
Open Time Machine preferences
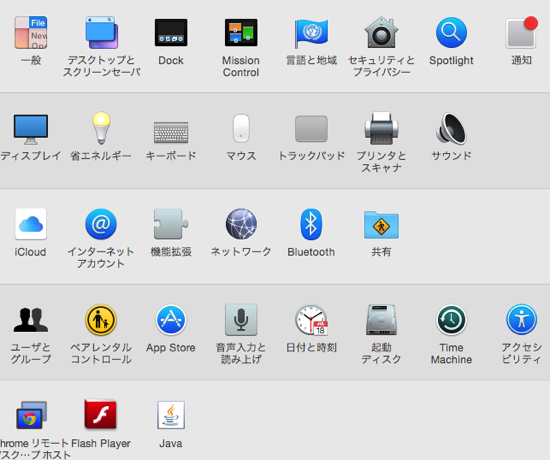click(451, 320)
